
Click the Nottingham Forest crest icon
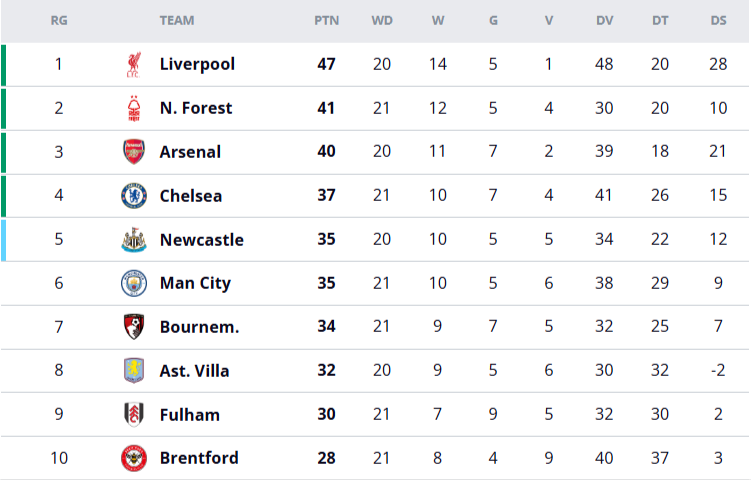point(133,108)
